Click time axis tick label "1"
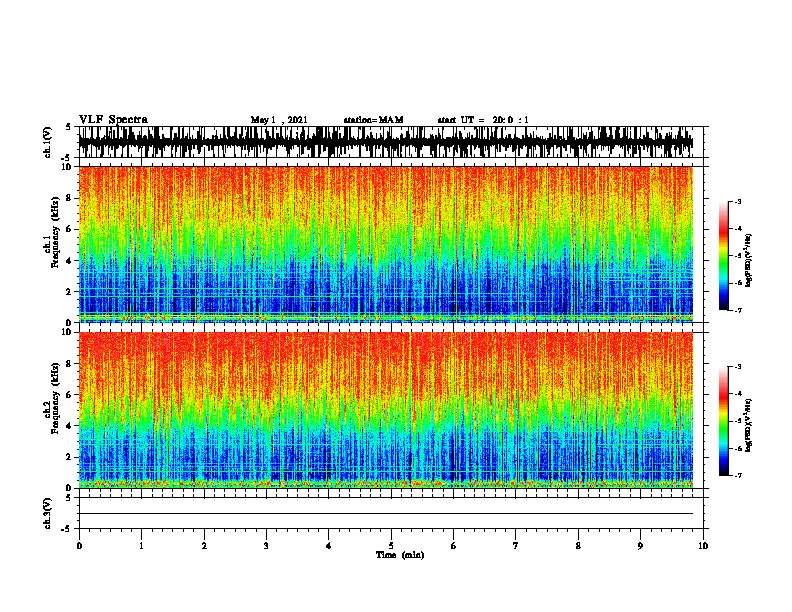The width and height of the screenshot is (792, 612). 141,546
